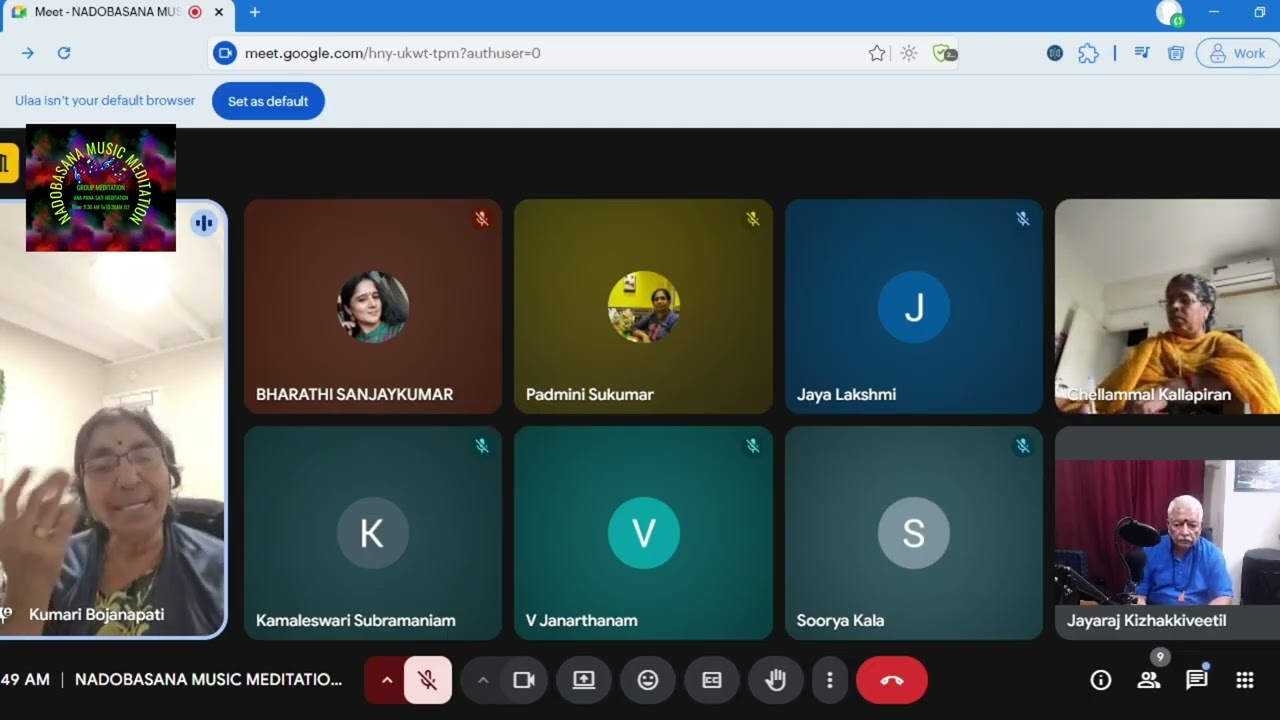The image size is (1280, 720).
Task: Click the yellow icon at the left edge
Action: pos(8,163)
